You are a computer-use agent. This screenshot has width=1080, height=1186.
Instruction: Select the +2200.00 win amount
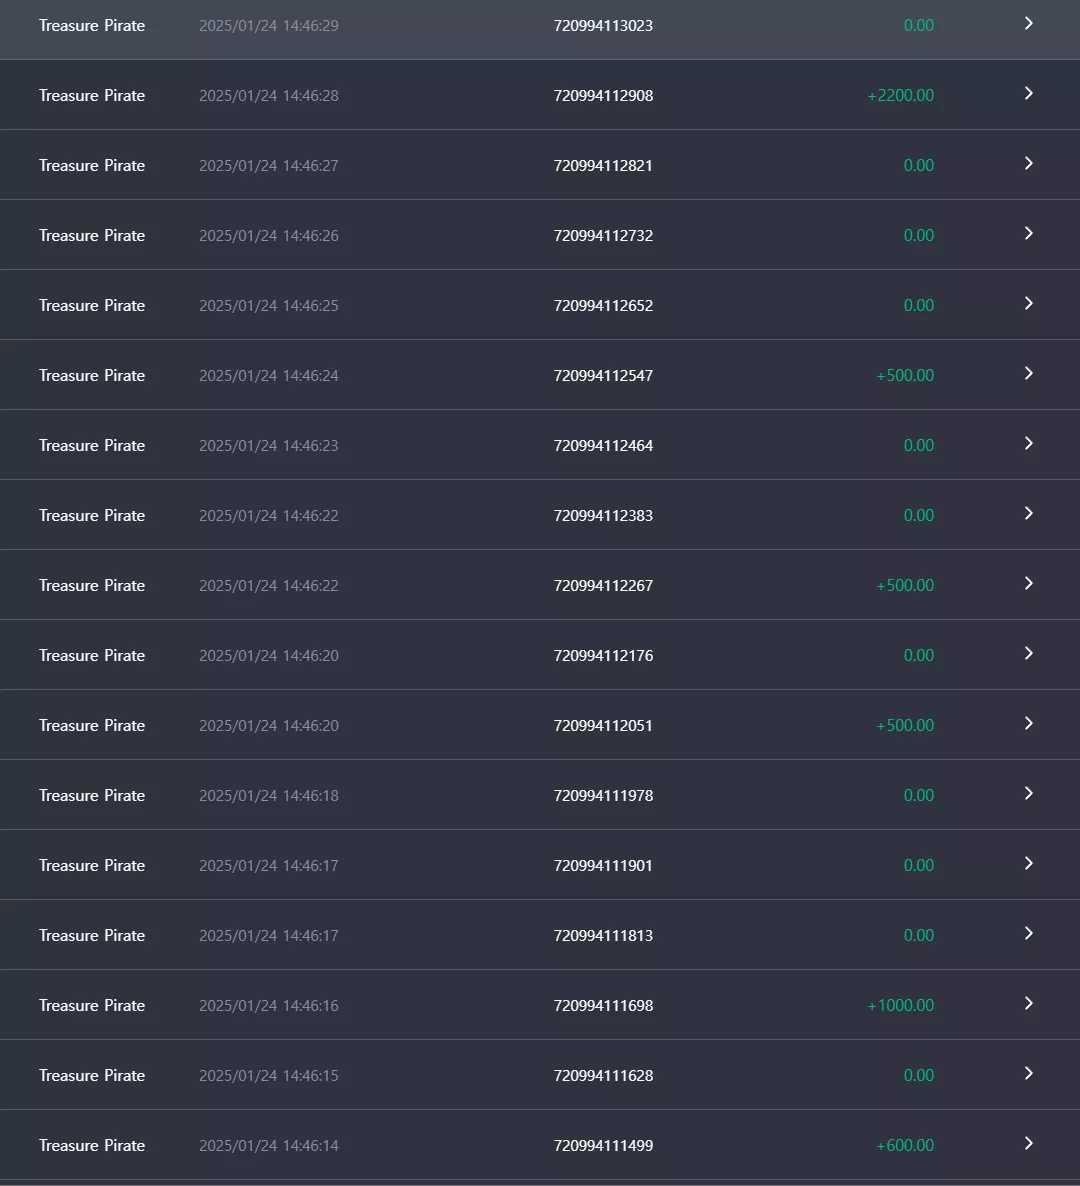(901, 95)
